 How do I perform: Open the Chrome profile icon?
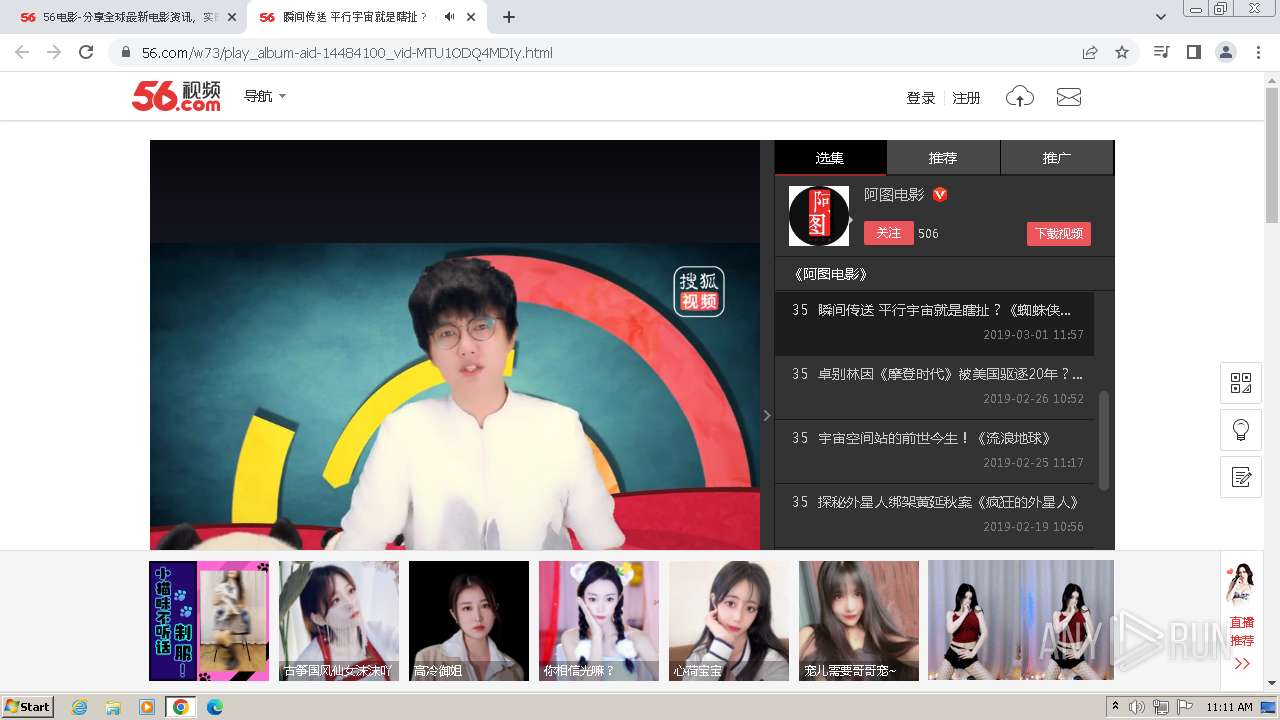tap(1225, 52)
